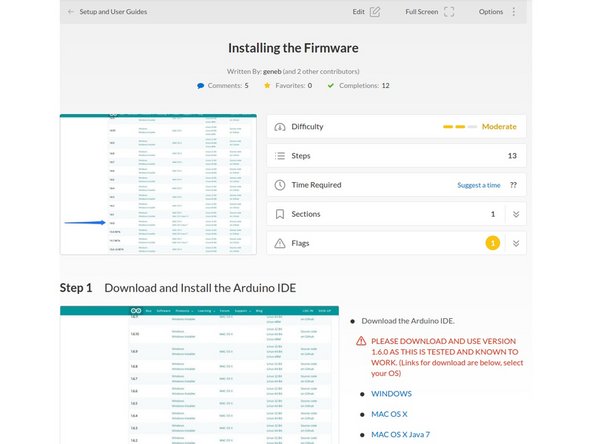Click the Sections bookmark icon
This screenshot has height=444, width=592.
click(280, 214)
